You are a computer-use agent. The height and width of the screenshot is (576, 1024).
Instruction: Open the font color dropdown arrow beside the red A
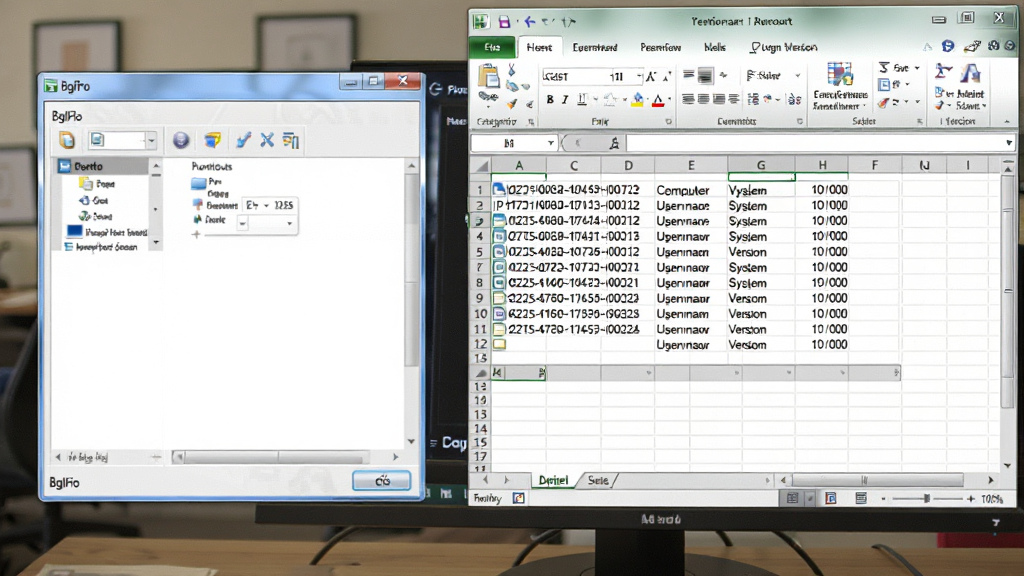(669, 100)
